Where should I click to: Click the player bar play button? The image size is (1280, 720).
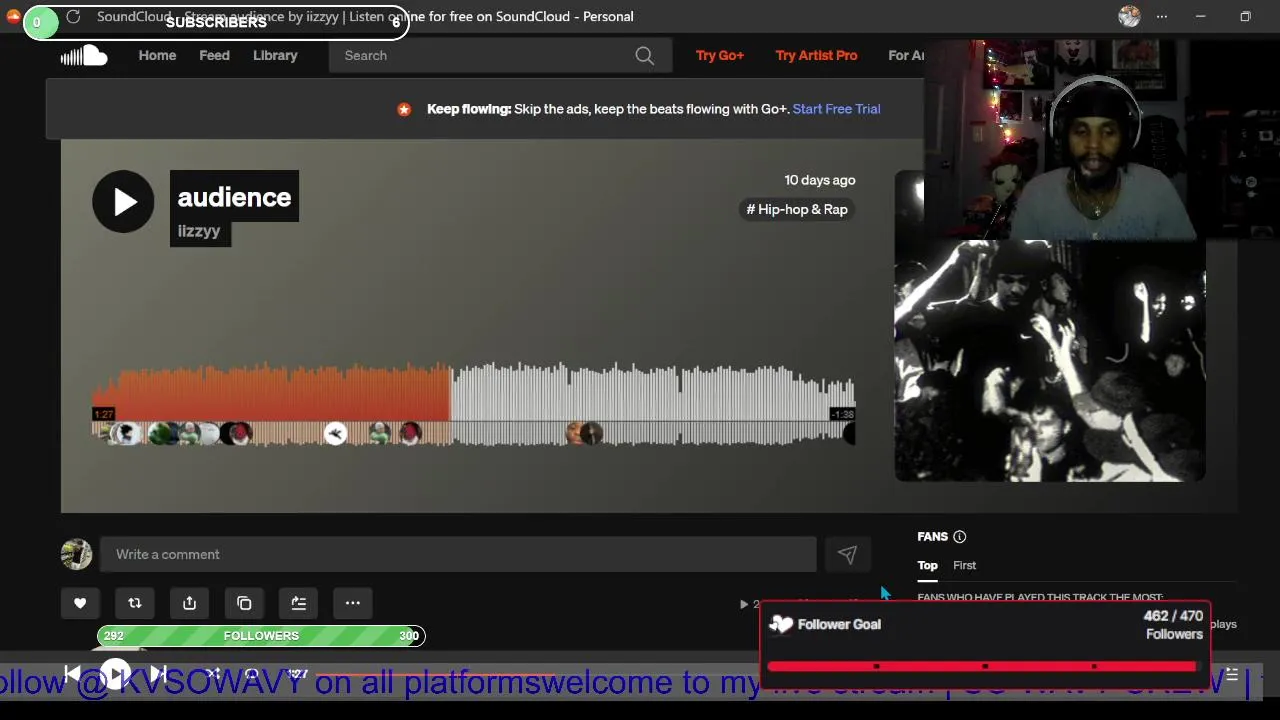pos(116,675)
